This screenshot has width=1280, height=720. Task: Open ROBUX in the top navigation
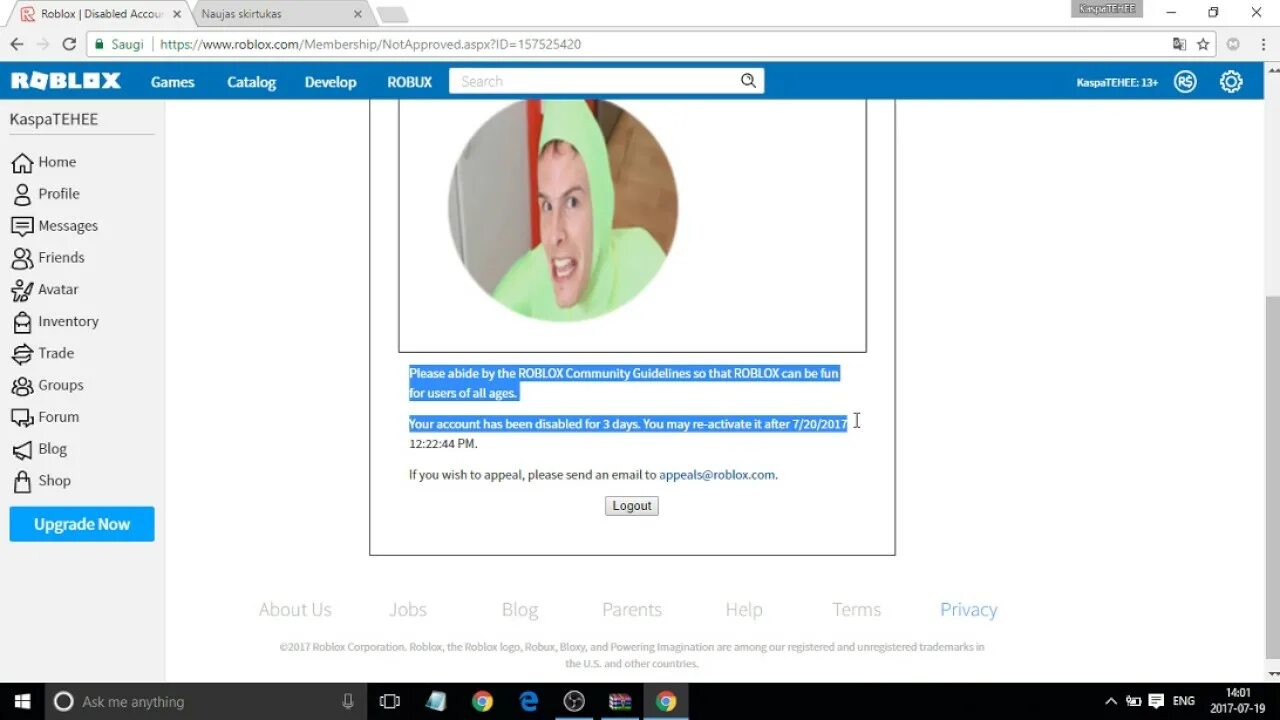pyautogui.click(x=410, y=82)
